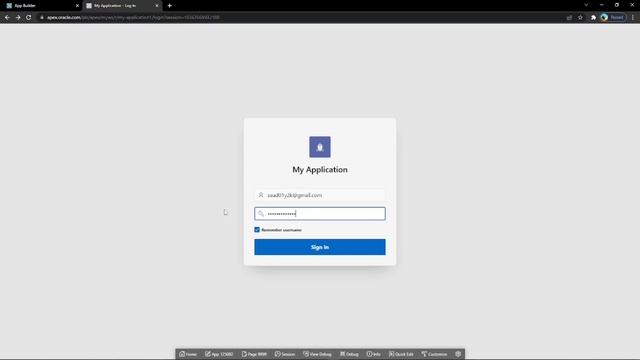
Task: Click the browser profile avatar button
Action: click(613, 18)
